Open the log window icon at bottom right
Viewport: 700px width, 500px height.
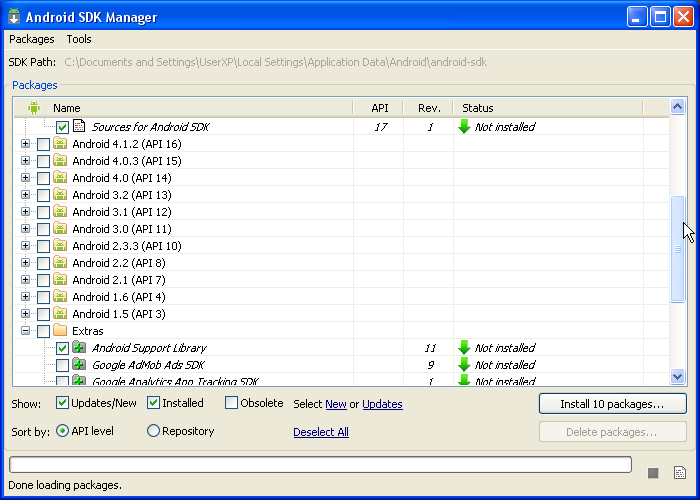[680, 472]
